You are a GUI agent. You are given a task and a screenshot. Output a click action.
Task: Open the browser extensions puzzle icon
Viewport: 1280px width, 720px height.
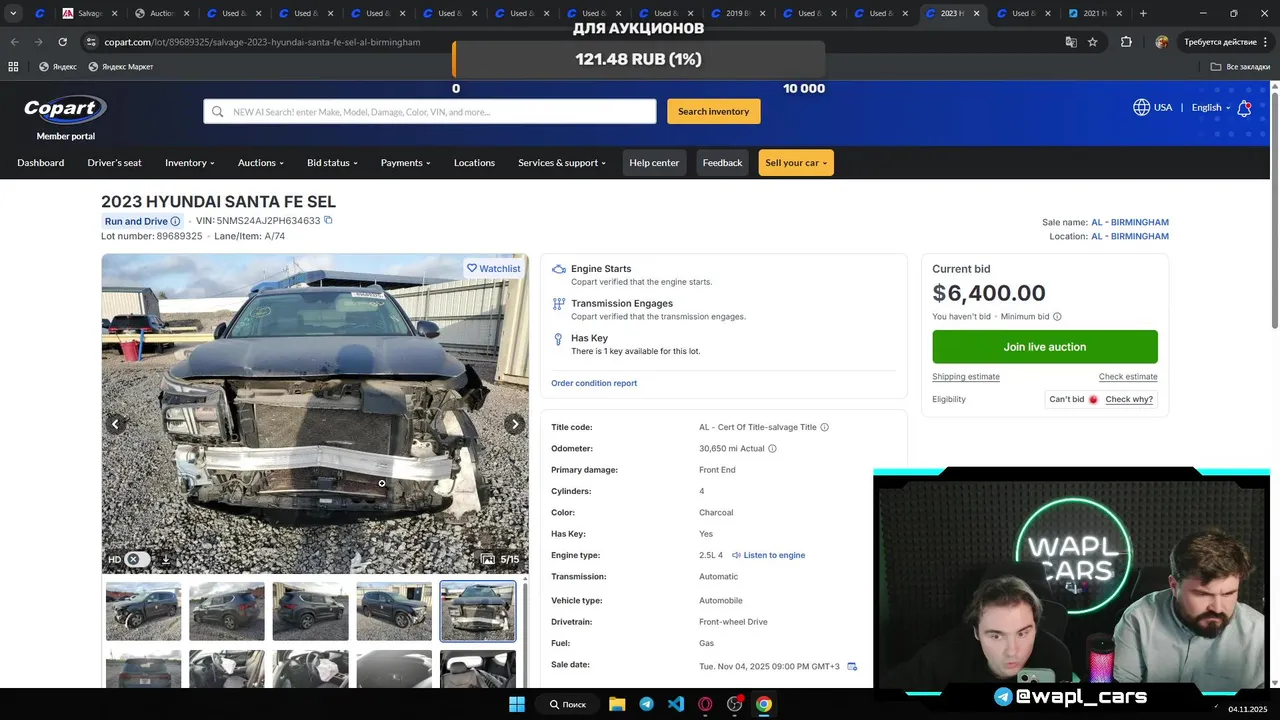[1126, 42]
